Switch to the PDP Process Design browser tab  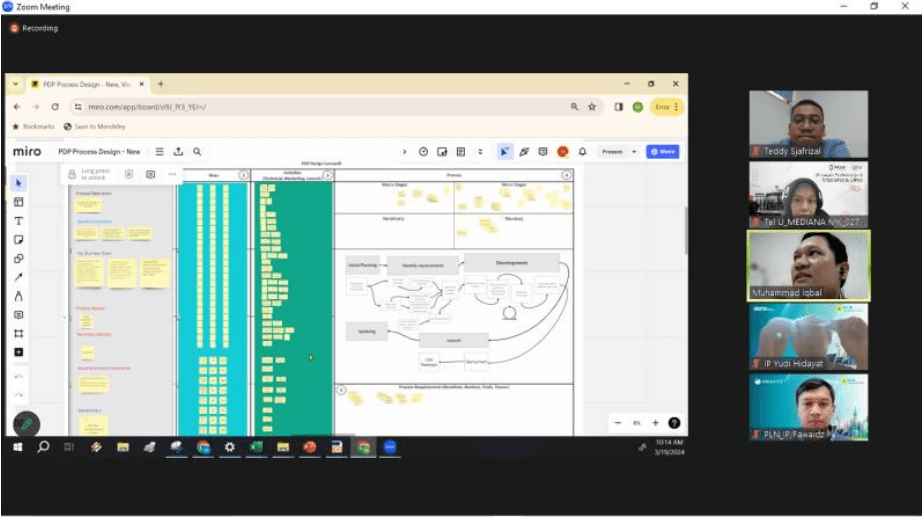click(x=85, y=84)
